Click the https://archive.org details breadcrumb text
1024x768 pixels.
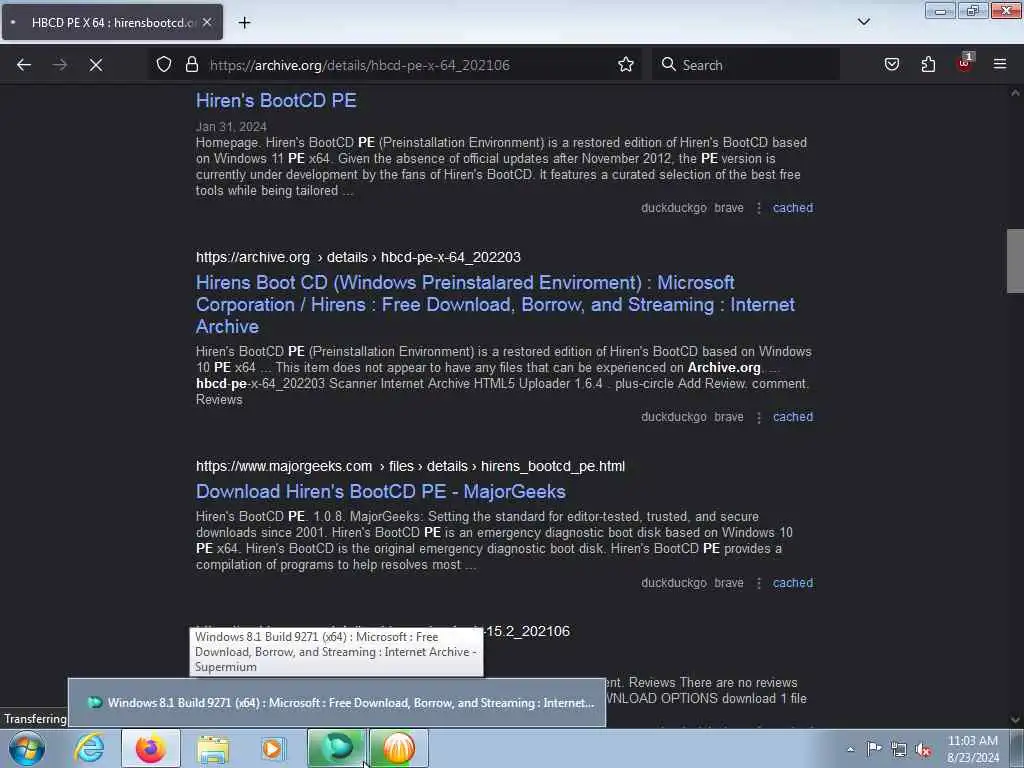point(358,257)
